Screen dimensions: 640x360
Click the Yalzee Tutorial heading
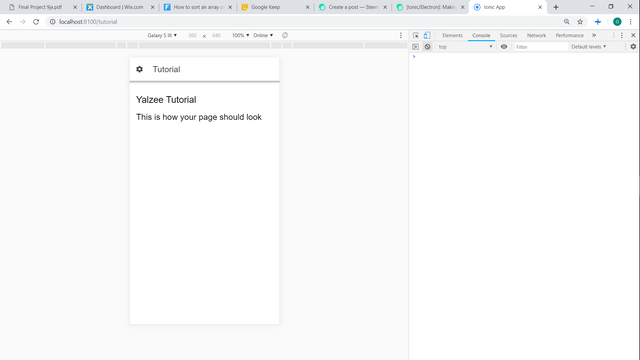point(166,100)
